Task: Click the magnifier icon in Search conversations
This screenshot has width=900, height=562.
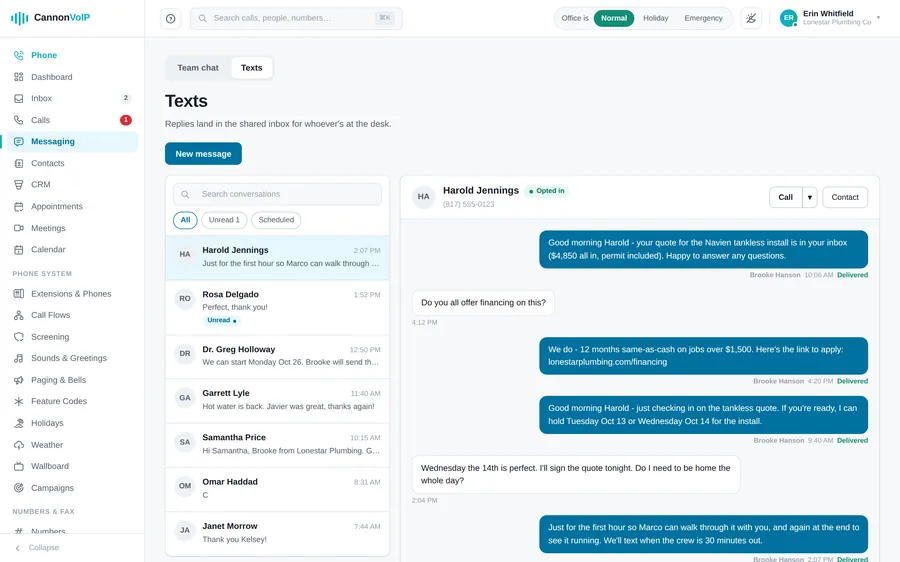Action: (x=185, y=195)
